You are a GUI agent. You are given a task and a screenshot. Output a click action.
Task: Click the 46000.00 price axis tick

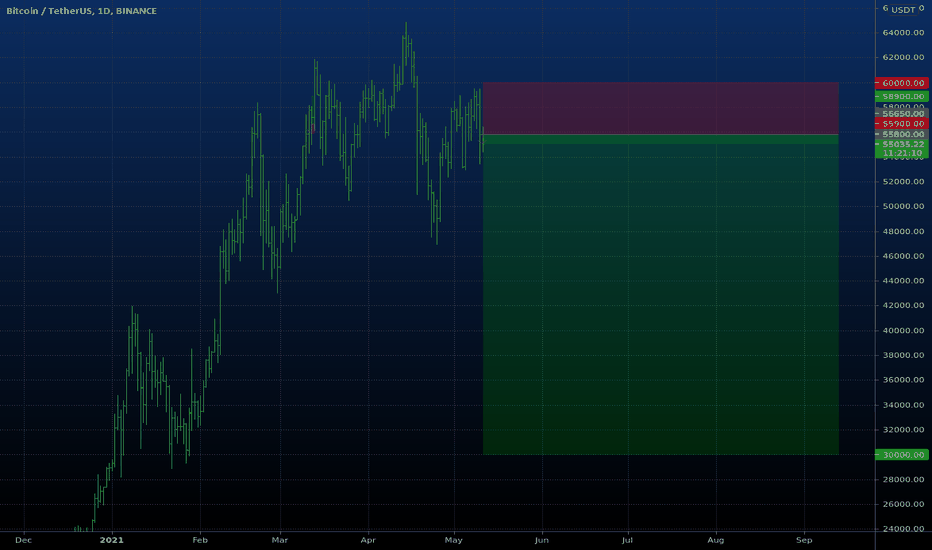903,256
